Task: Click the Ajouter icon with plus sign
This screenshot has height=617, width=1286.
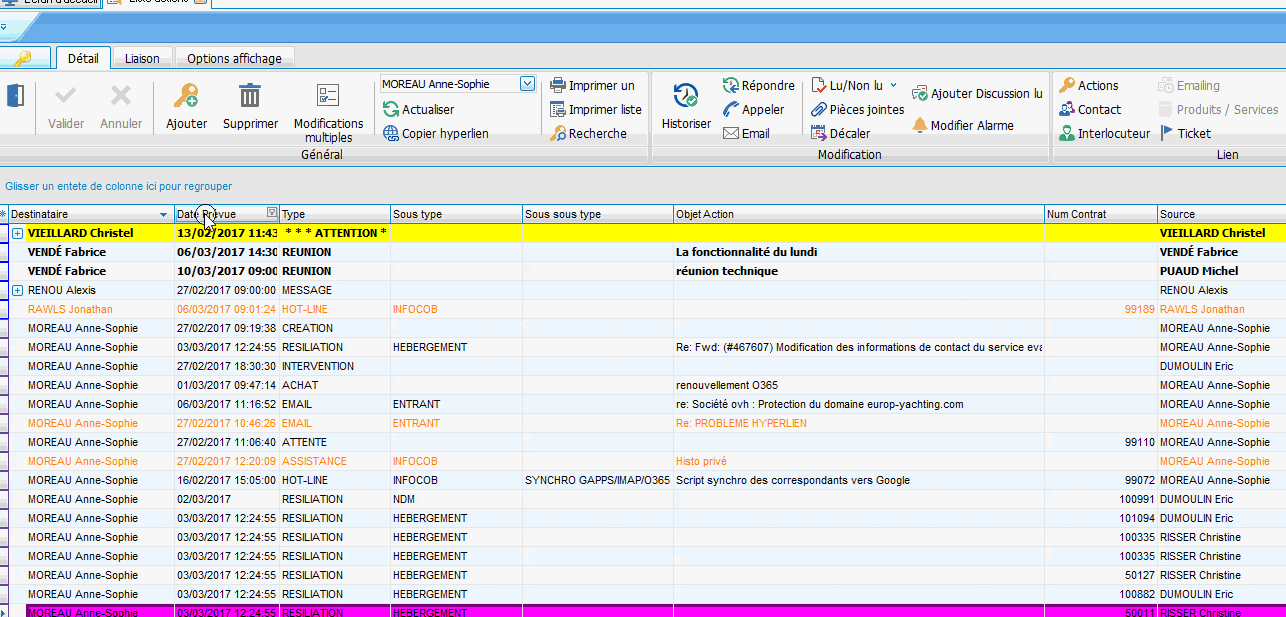Action: (186, 96)
